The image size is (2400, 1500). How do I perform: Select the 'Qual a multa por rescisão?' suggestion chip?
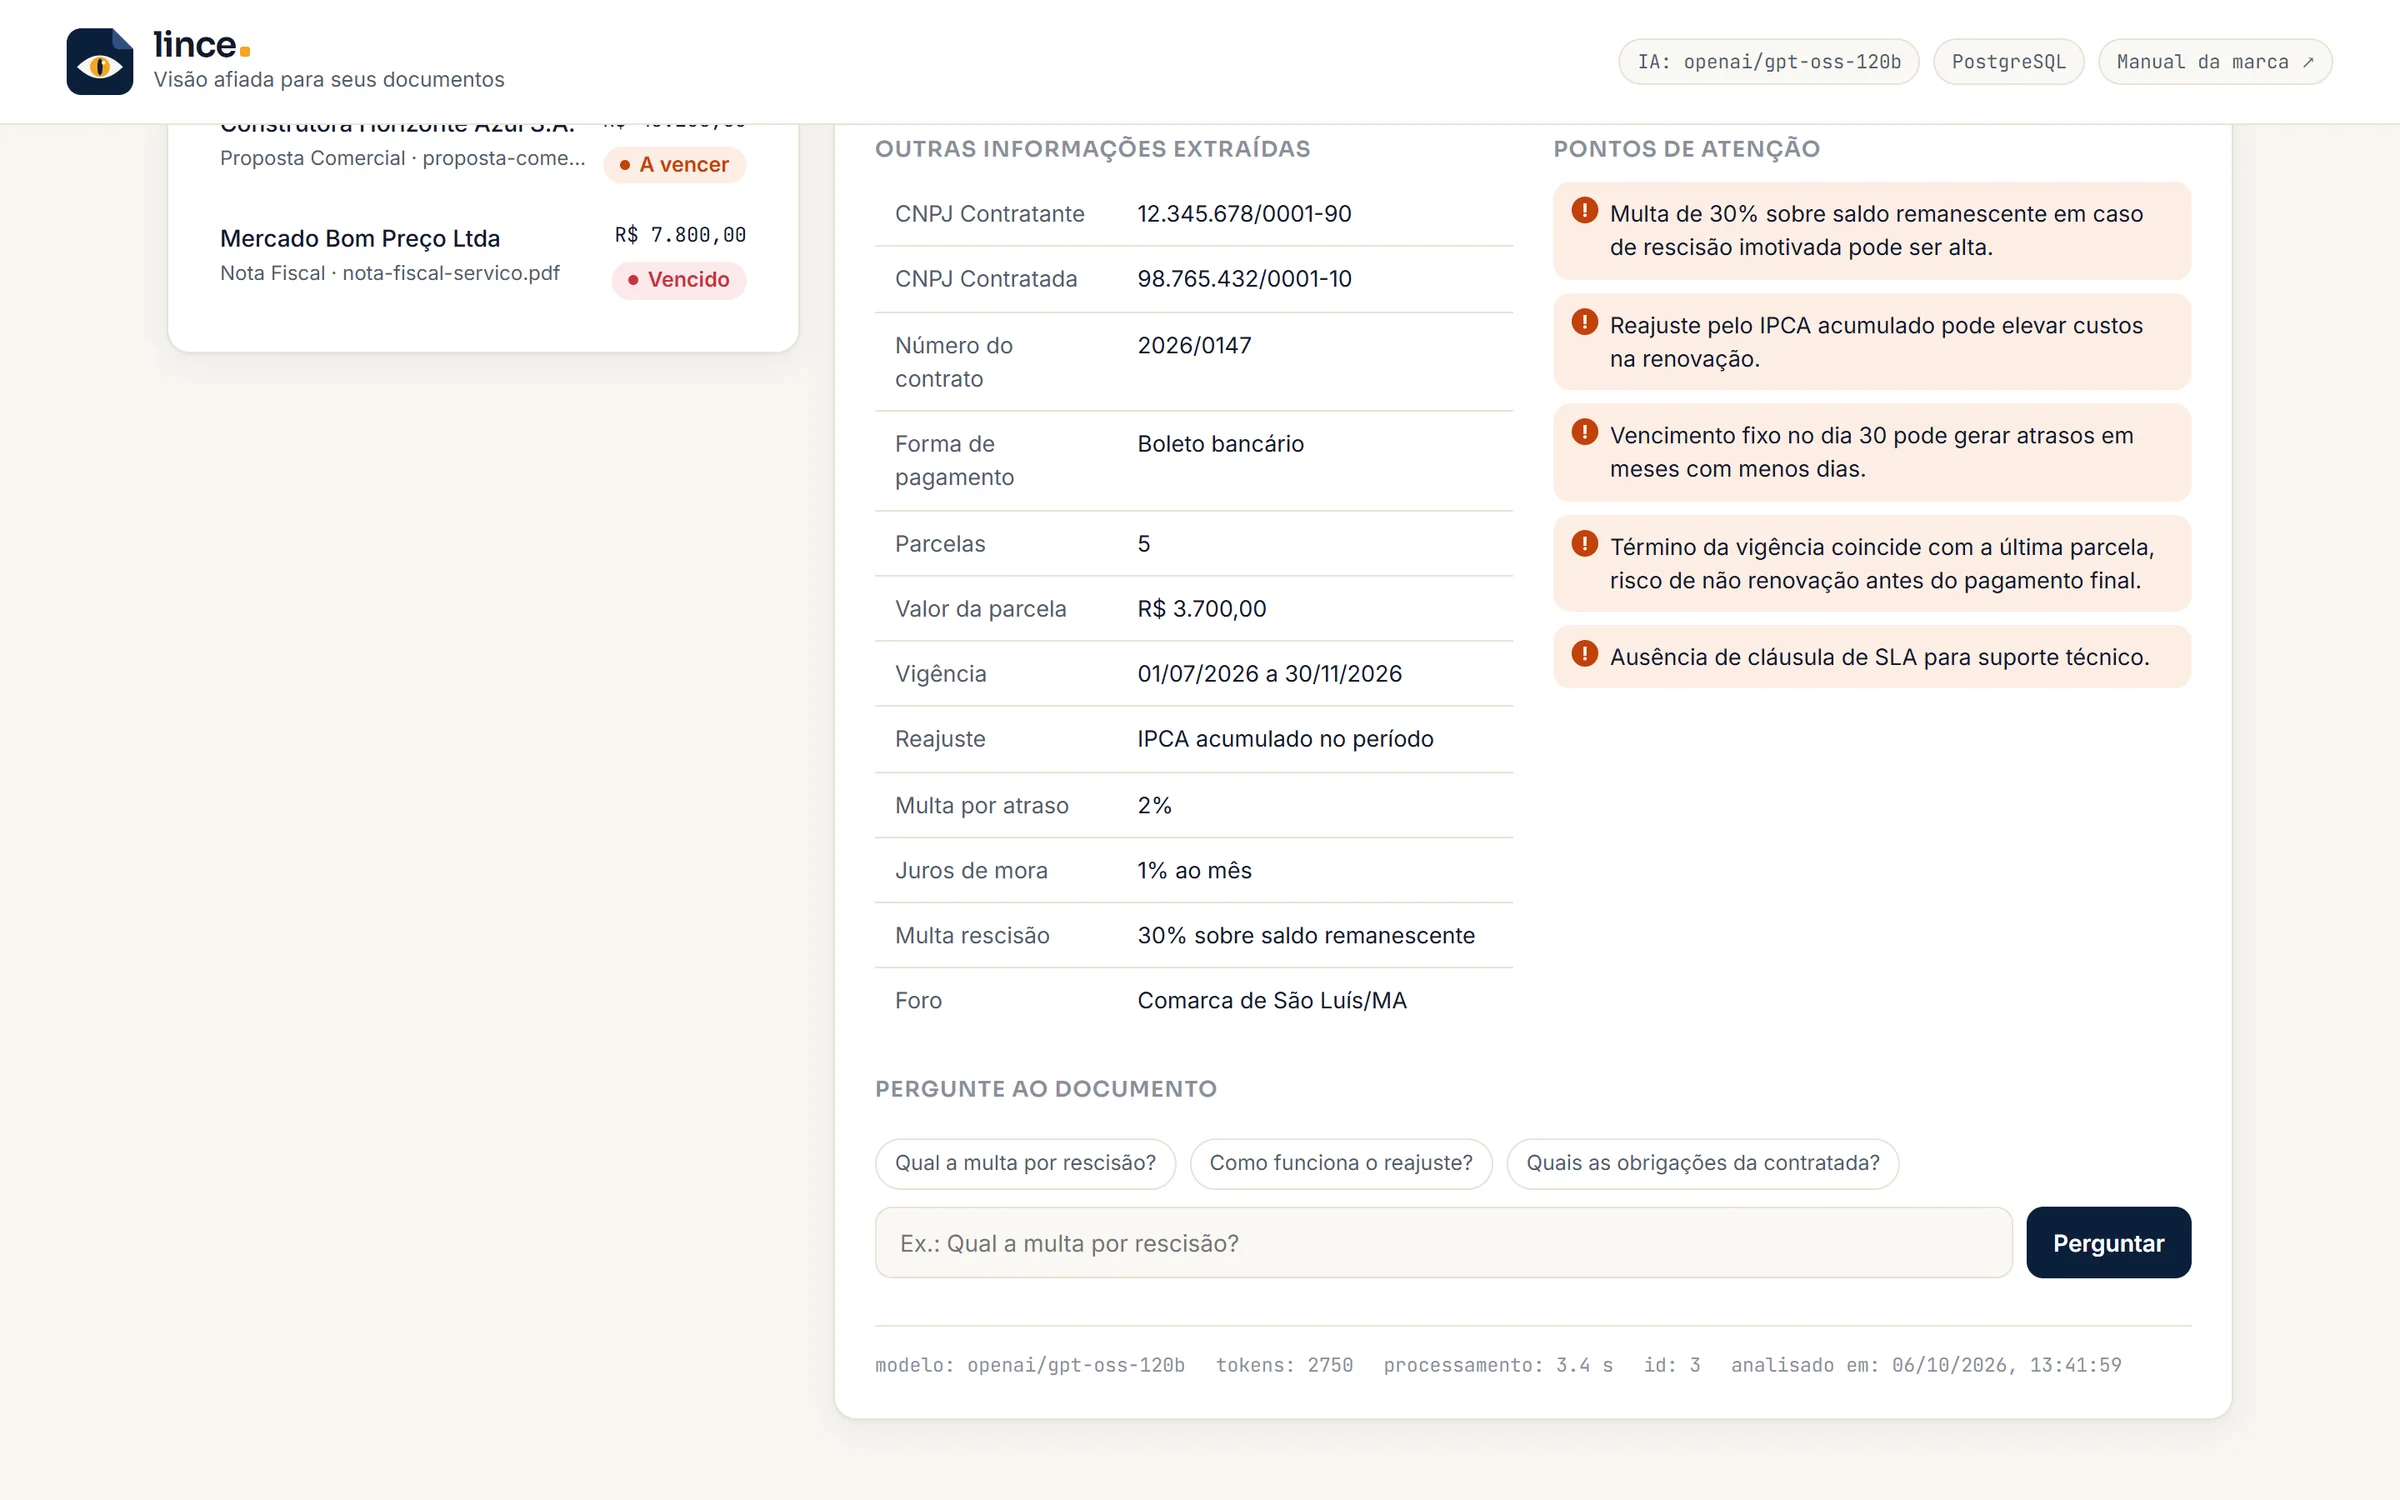[1025, 1163]
